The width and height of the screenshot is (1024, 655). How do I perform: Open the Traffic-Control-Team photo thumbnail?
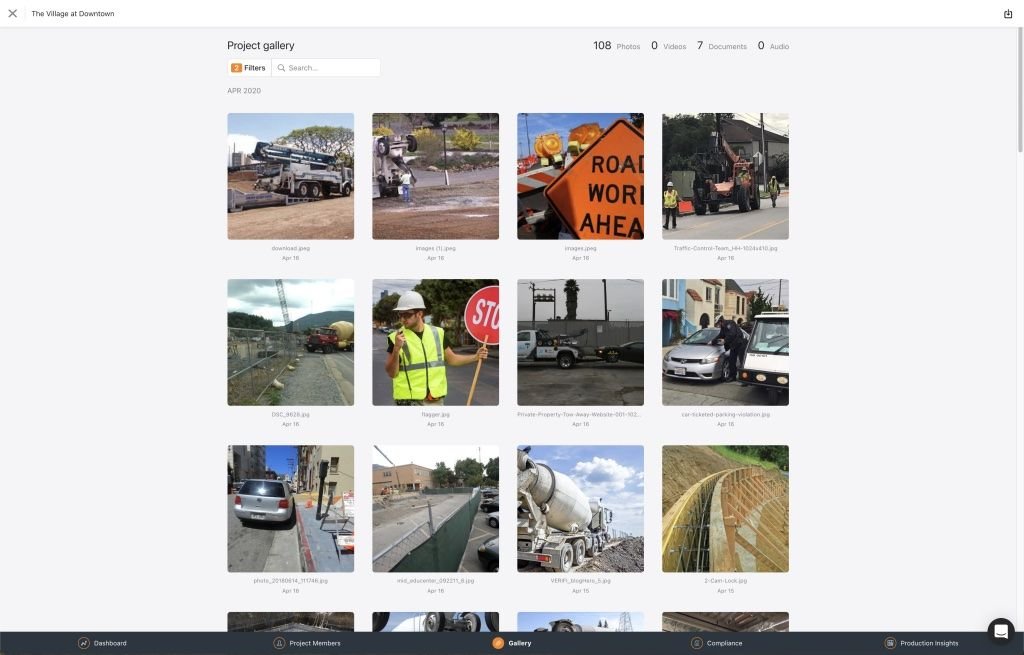coord(726,176)
